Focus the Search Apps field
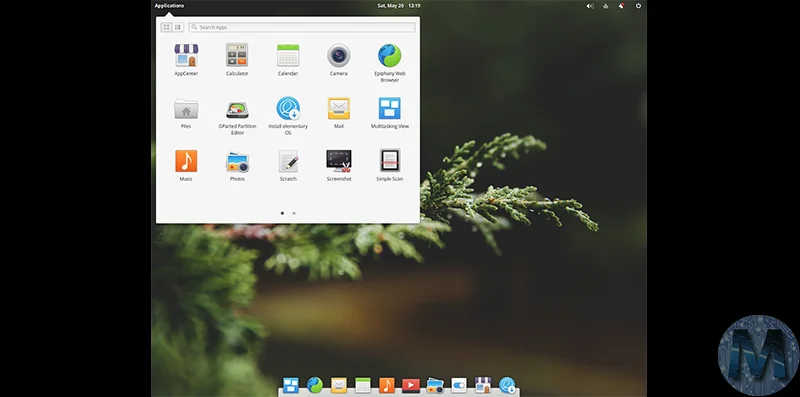 click(302, 27)
